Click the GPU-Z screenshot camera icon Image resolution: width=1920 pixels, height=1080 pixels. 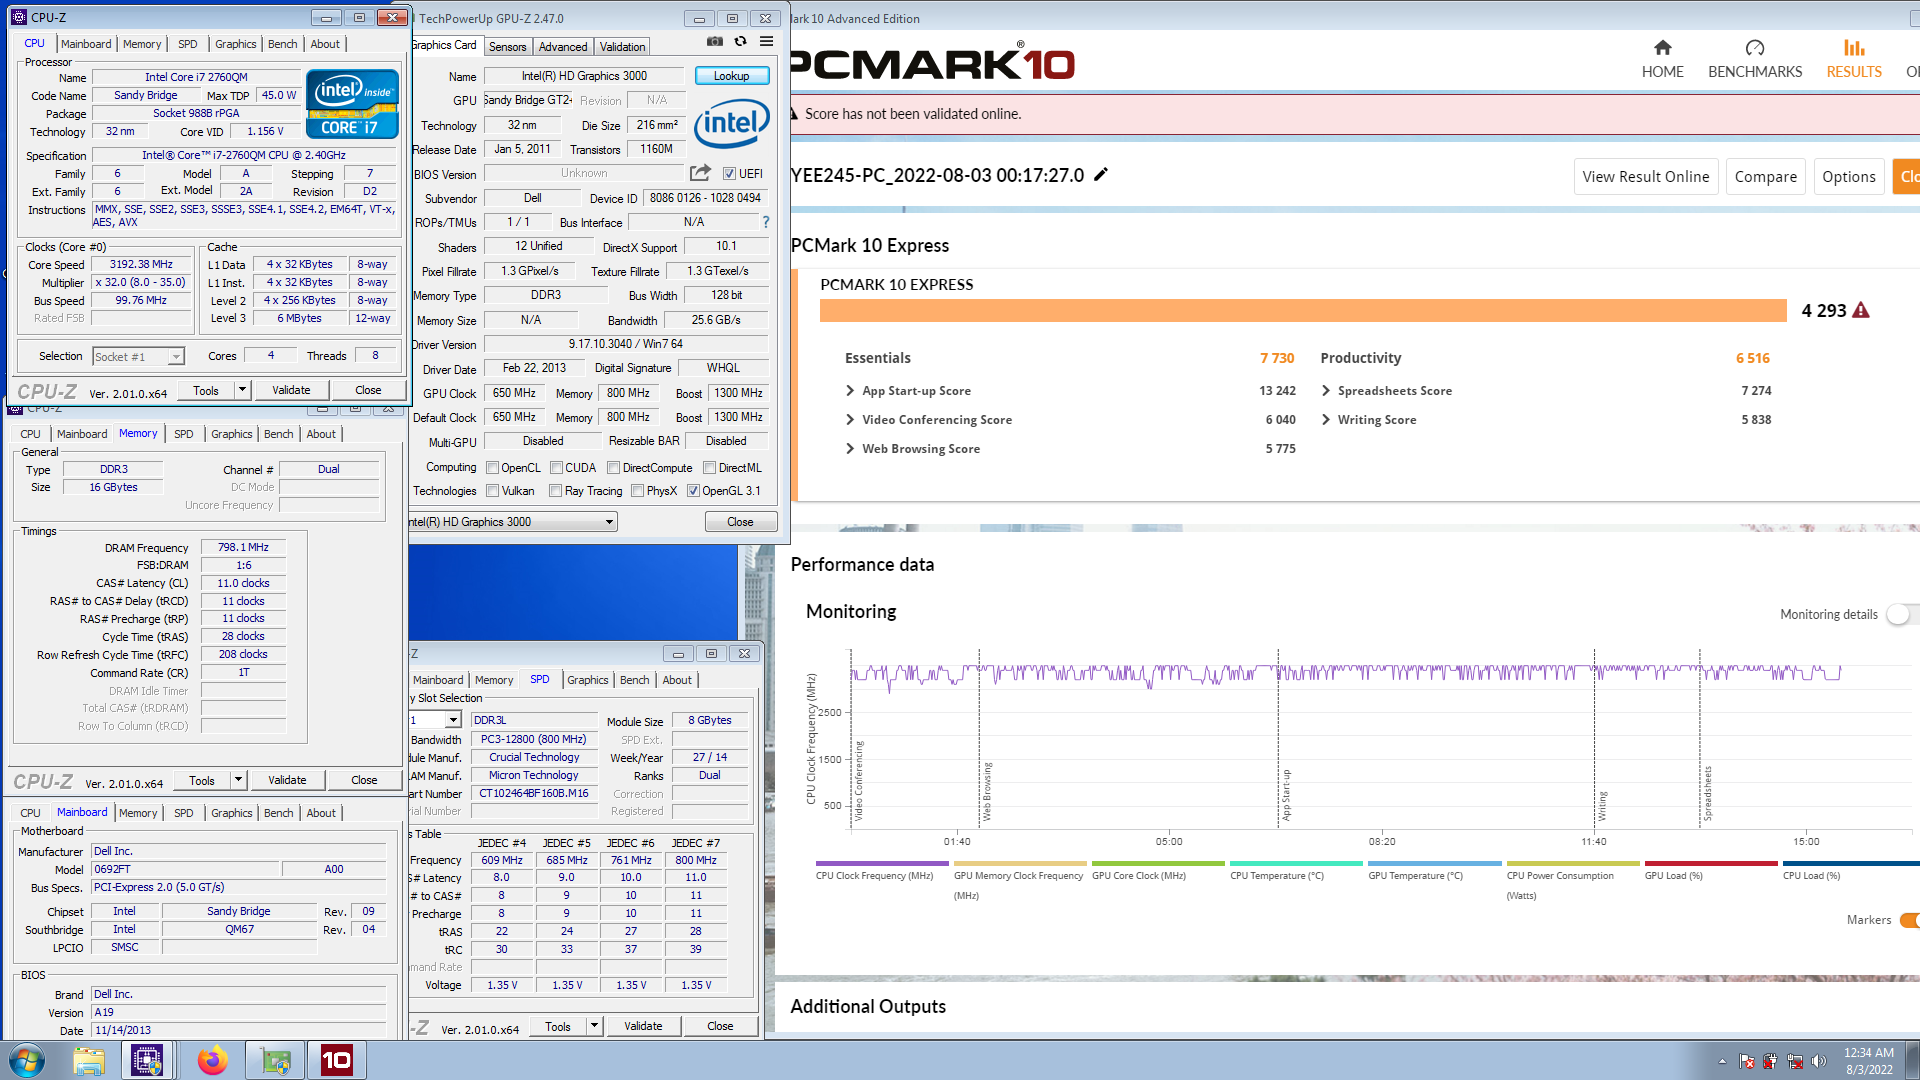click(x=714, y=42)
